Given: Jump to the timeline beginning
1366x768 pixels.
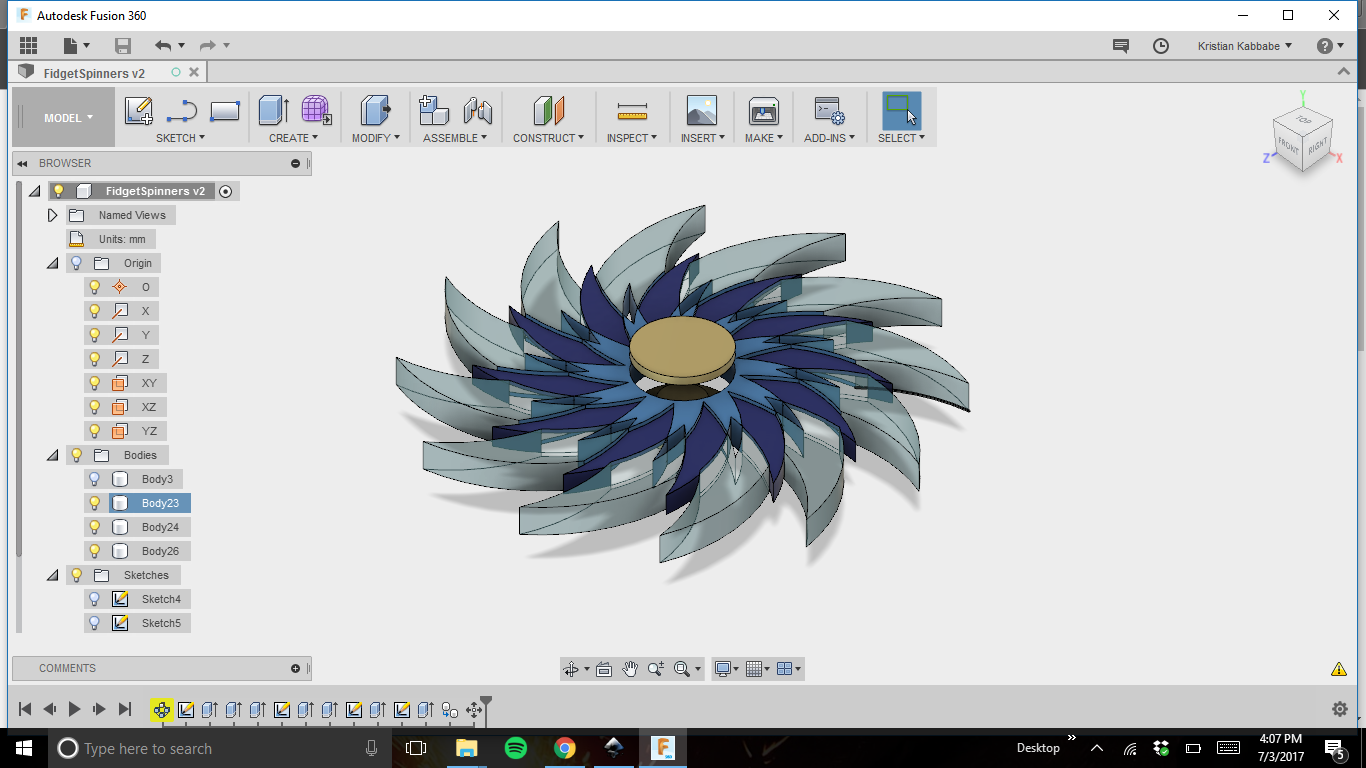Looking at the screenshot, I should click(x=25, y=709).
